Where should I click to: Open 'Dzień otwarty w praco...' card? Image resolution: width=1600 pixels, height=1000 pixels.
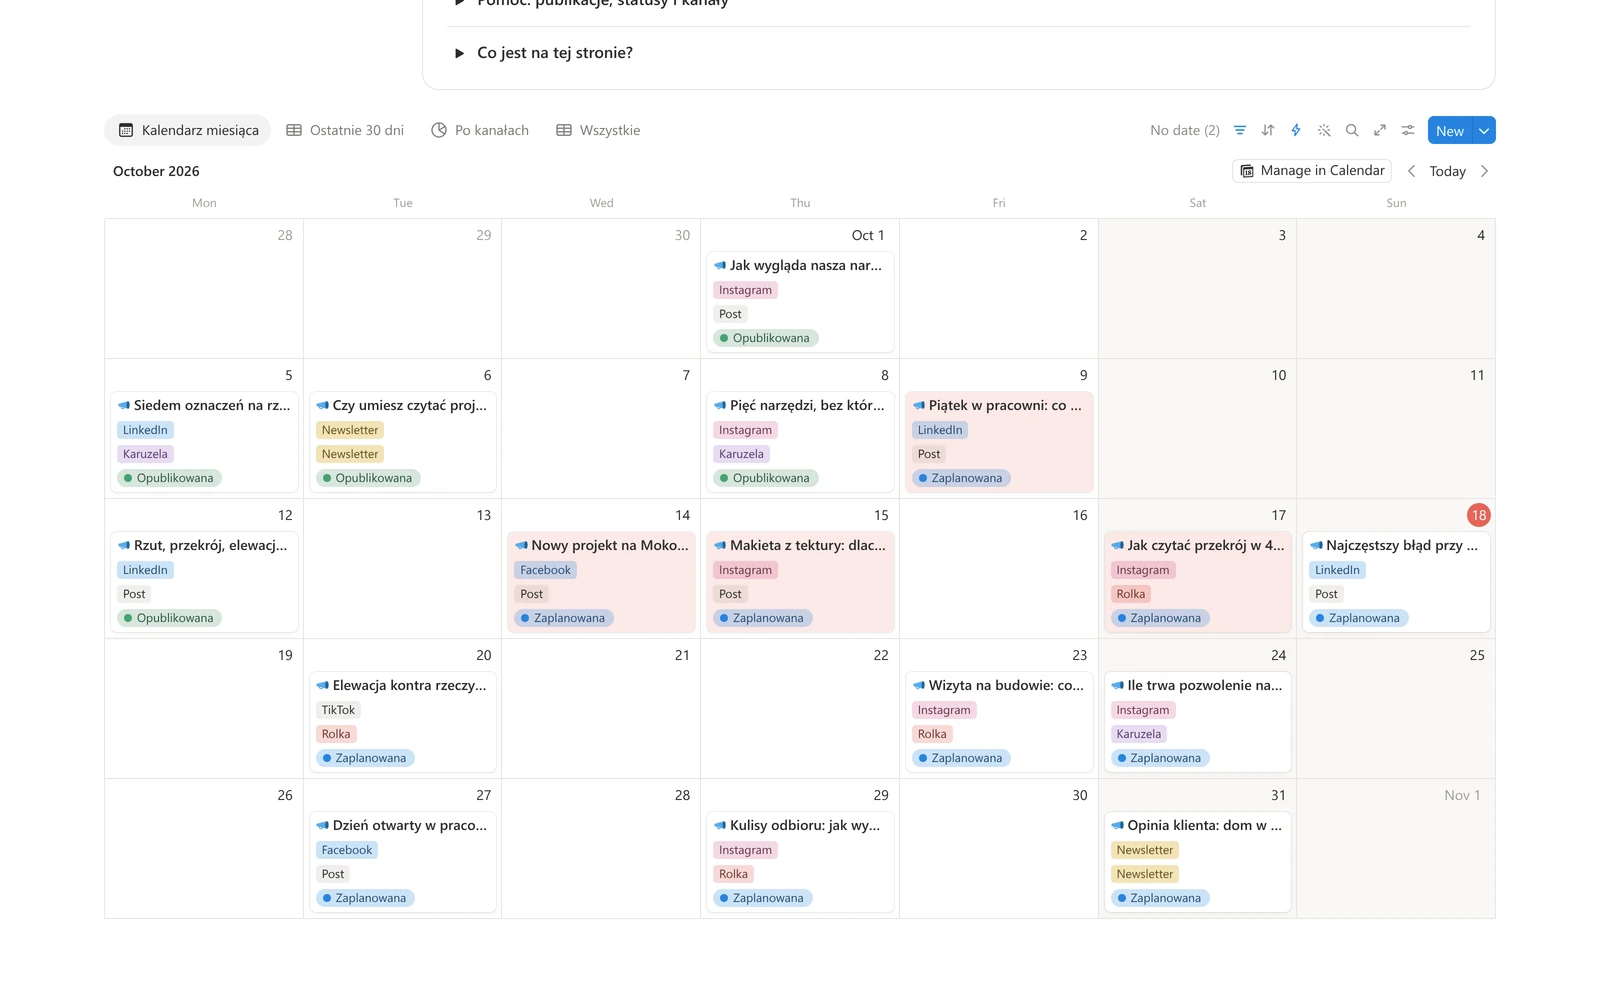click(x=402, y=862)
